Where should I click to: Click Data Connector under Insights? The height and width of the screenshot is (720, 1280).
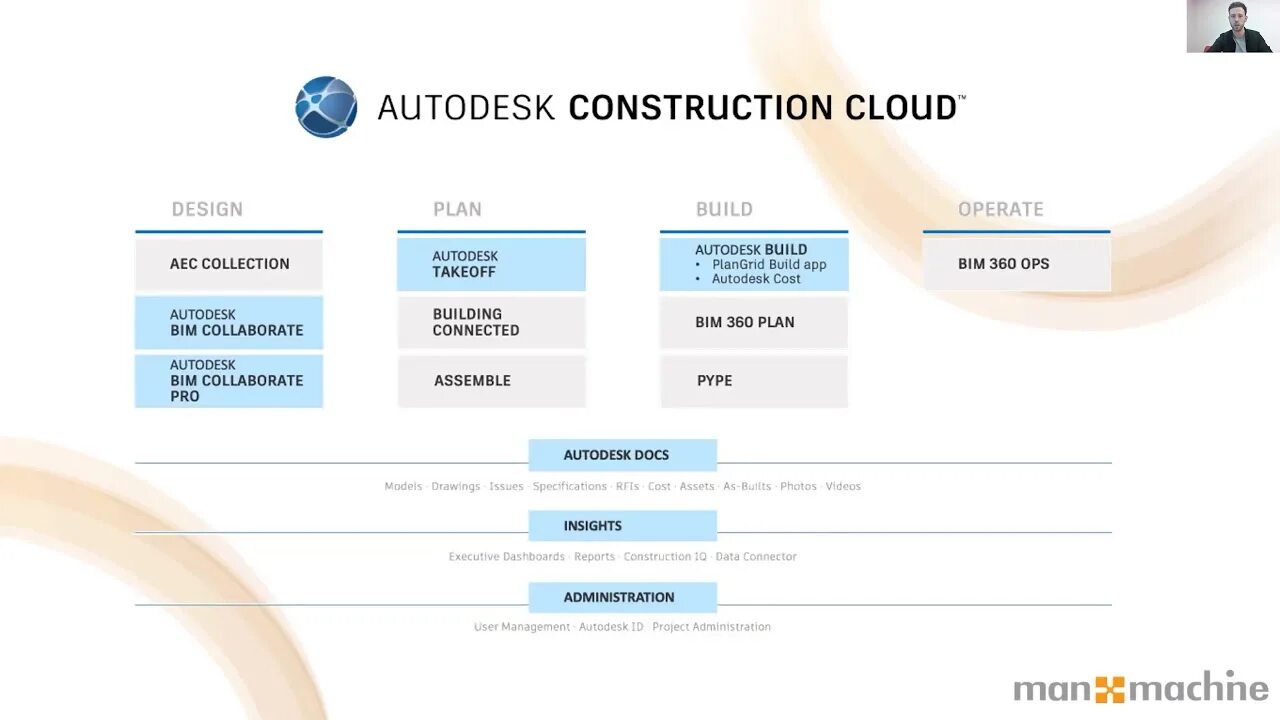(756, 557)
